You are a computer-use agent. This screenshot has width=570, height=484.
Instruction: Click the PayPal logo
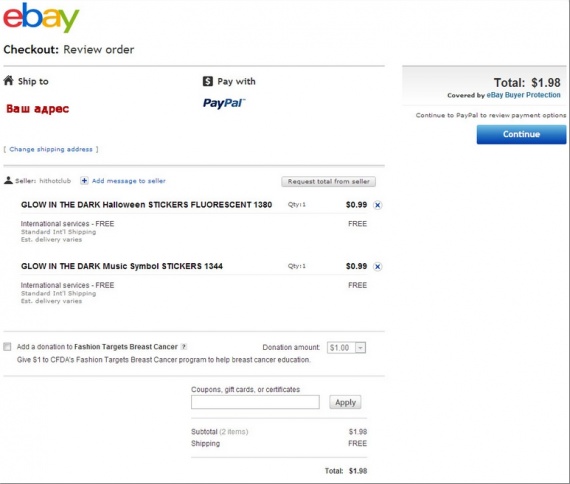[224, 103]
